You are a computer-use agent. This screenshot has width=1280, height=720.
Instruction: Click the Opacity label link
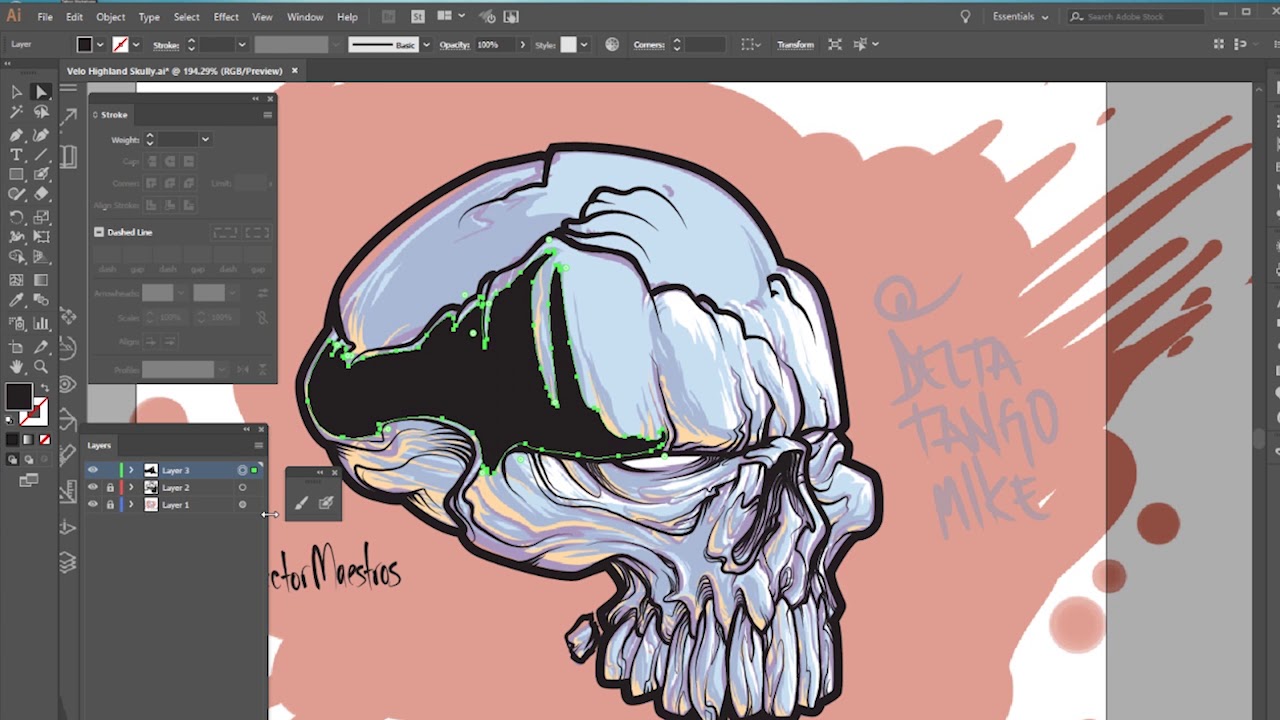click(x=454, y=45)
